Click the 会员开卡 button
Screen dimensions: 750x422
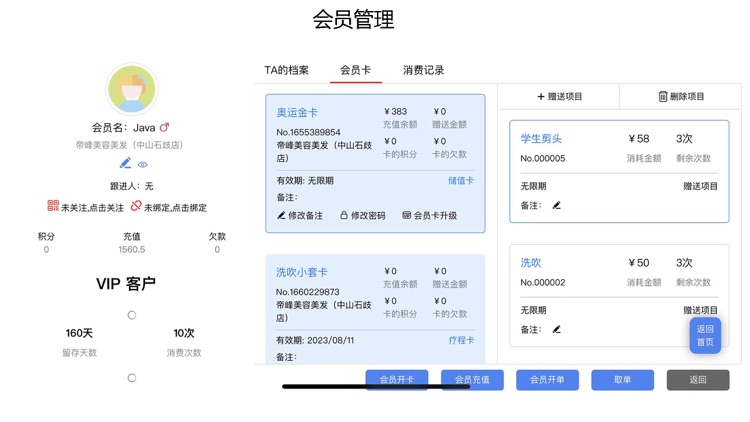click(397, 380)
